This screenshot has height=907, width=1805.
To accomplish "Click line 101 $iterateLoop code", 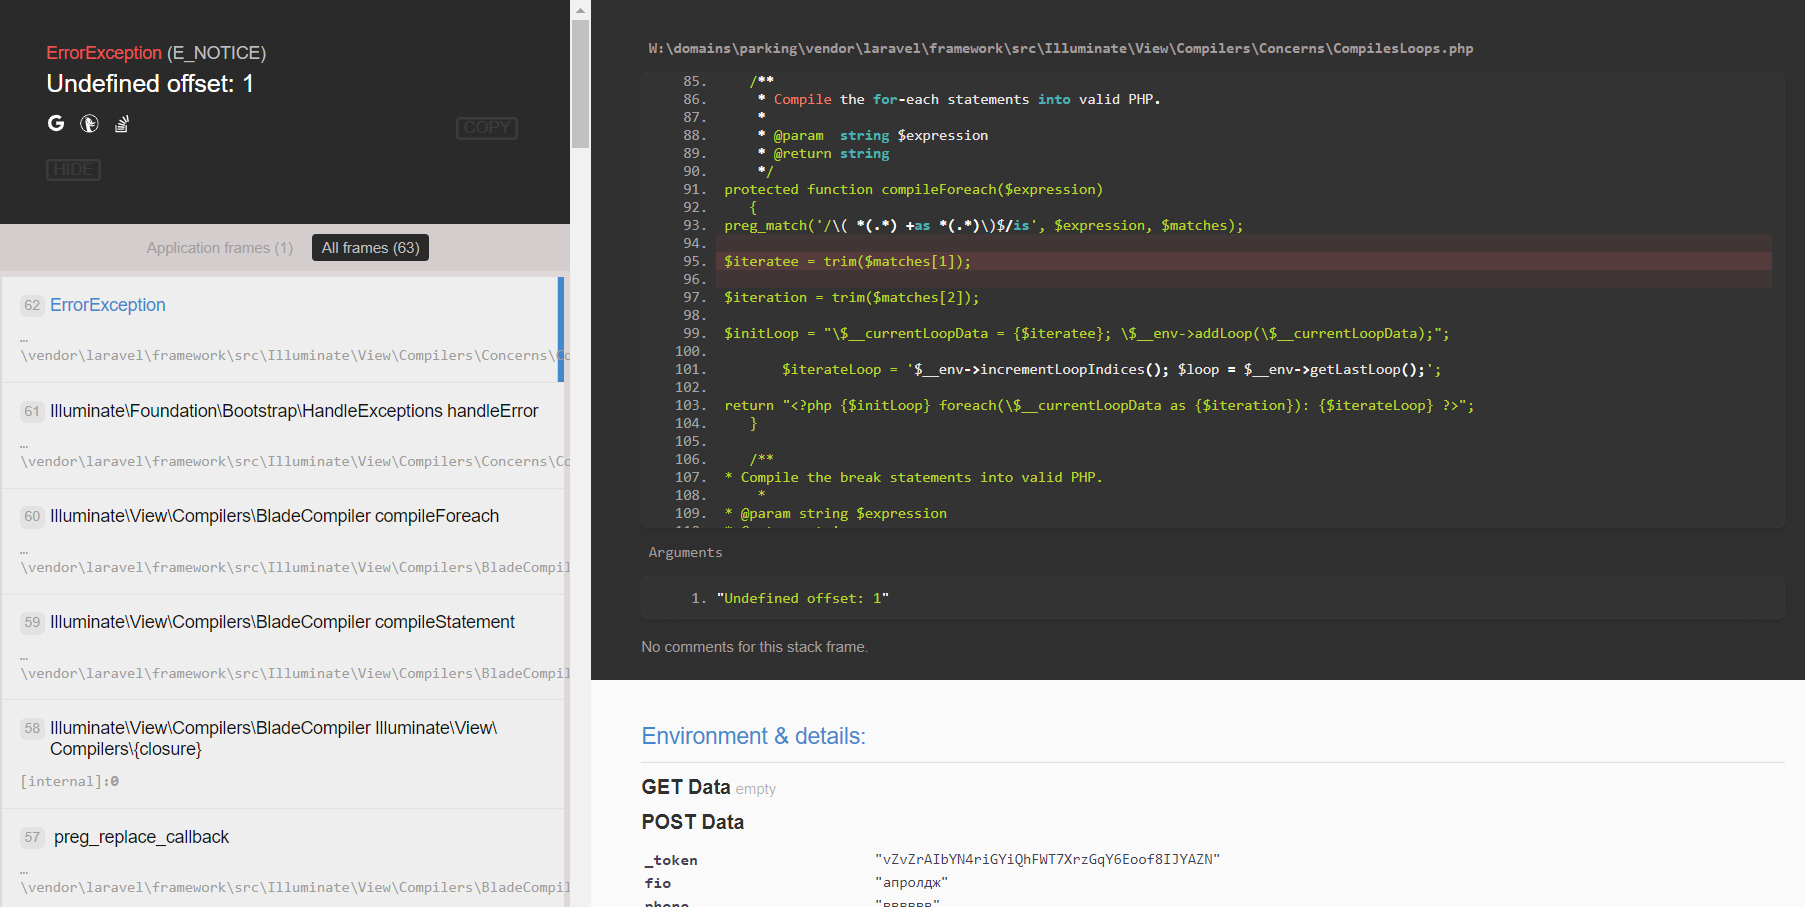I will 1111,370.
